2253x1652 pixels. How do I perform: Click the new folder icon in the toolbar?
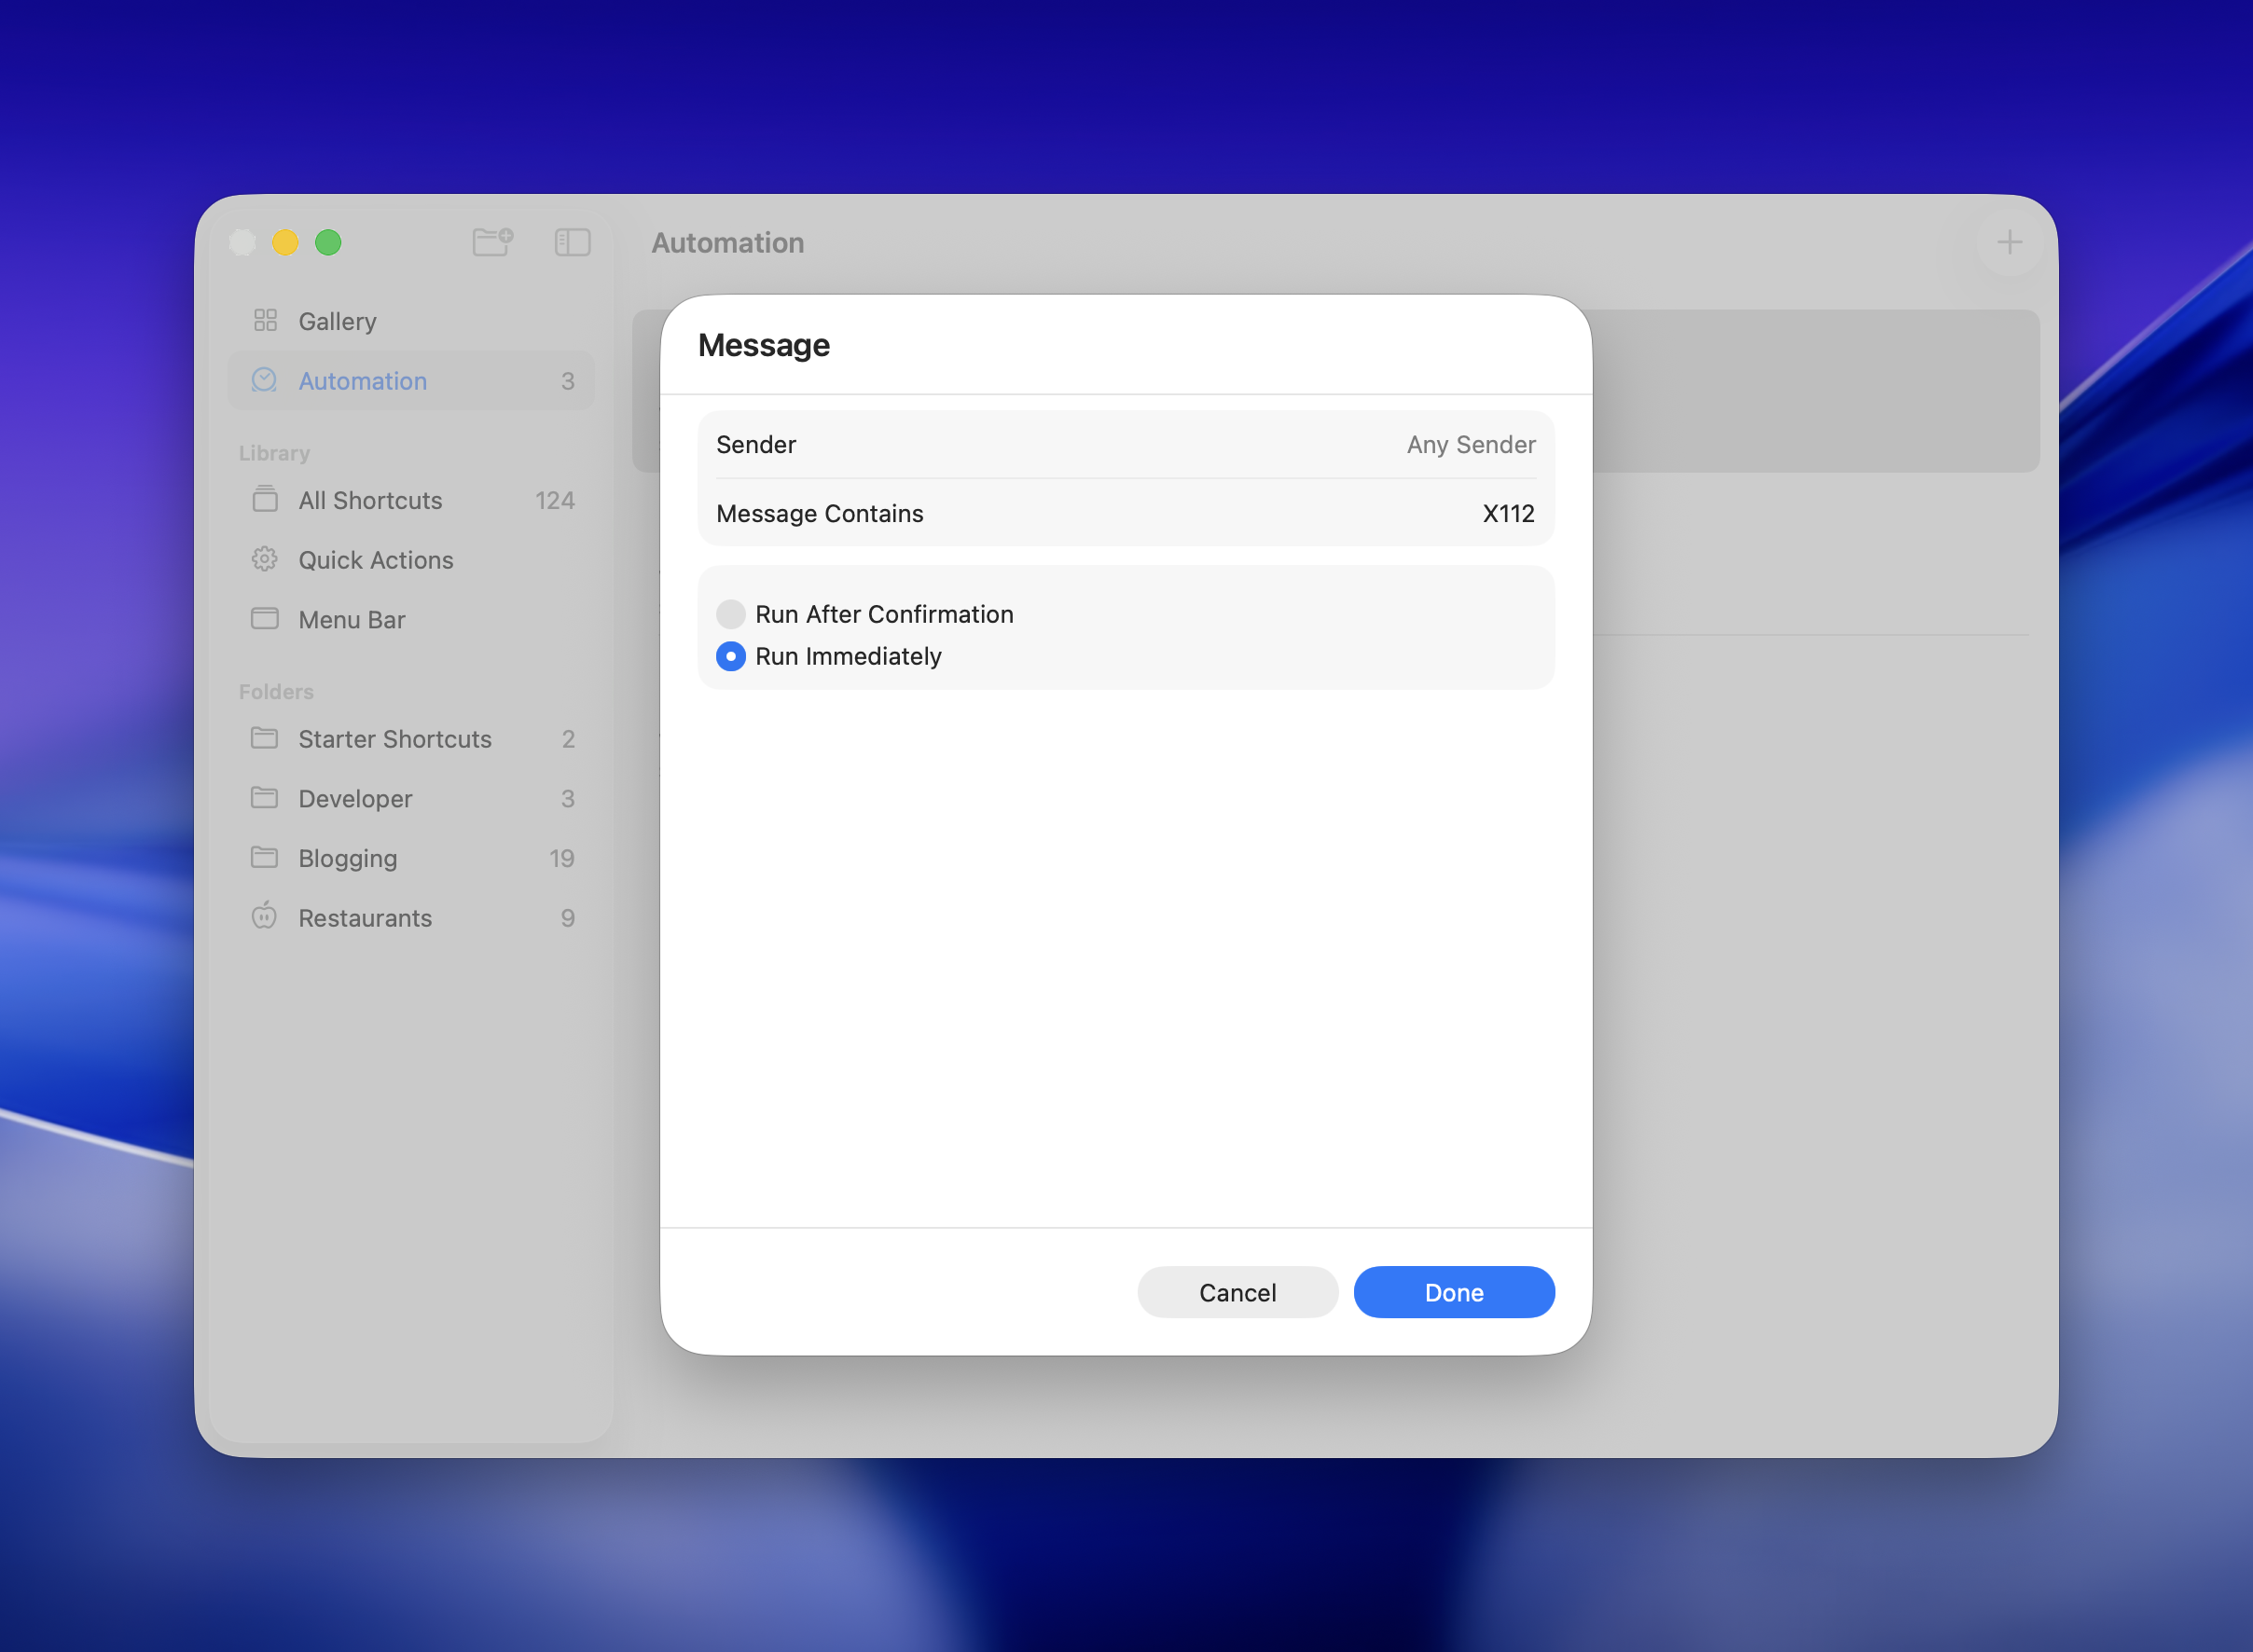pos(492,242)
